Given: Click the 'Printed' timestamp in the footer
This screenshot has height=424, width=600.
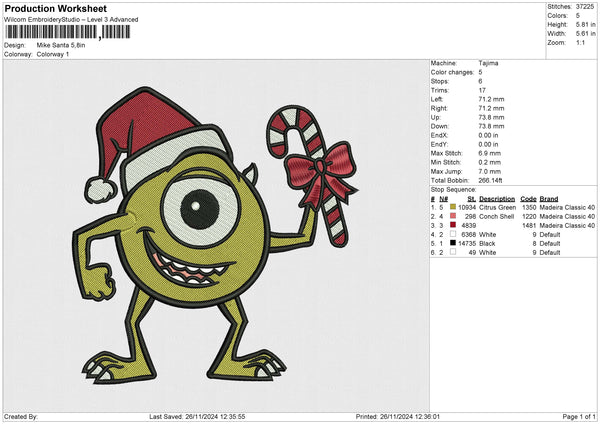Looking at the screenshot, I should (x=398, y=416).
